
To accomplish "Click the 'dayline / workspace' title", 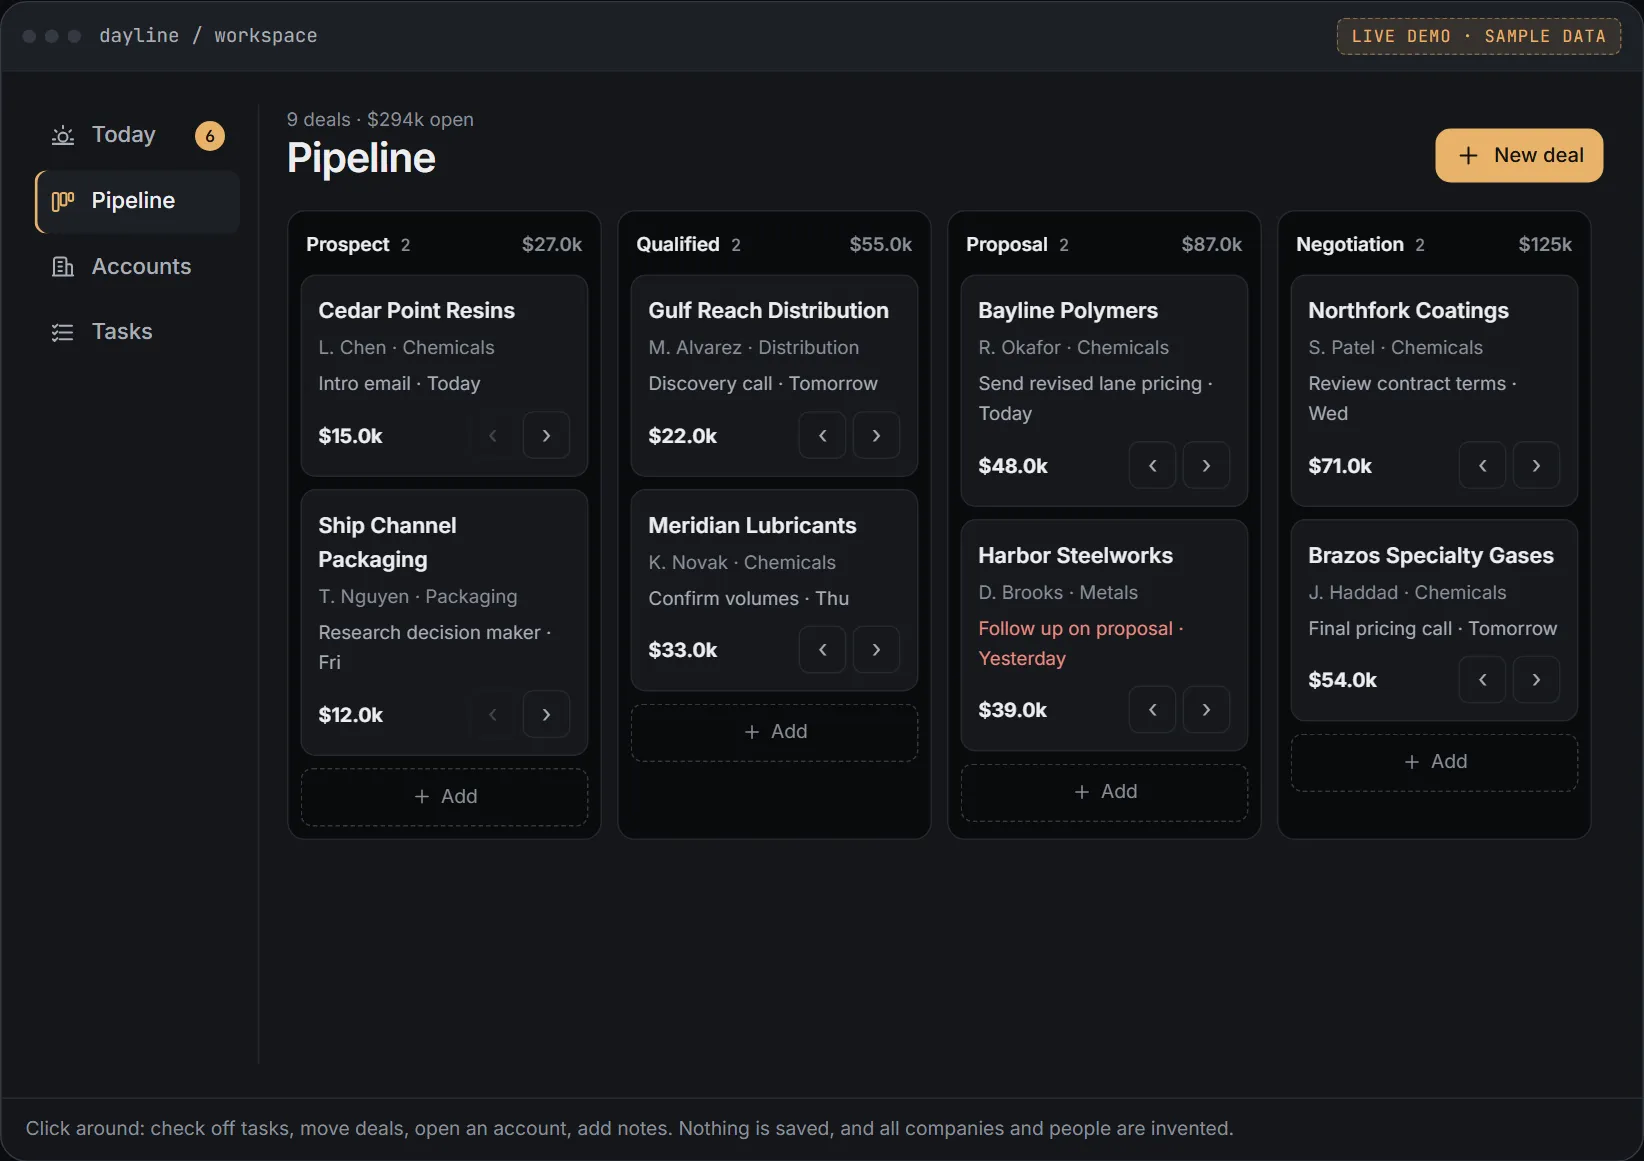I will pyautogui.click(x=208, y=36).
